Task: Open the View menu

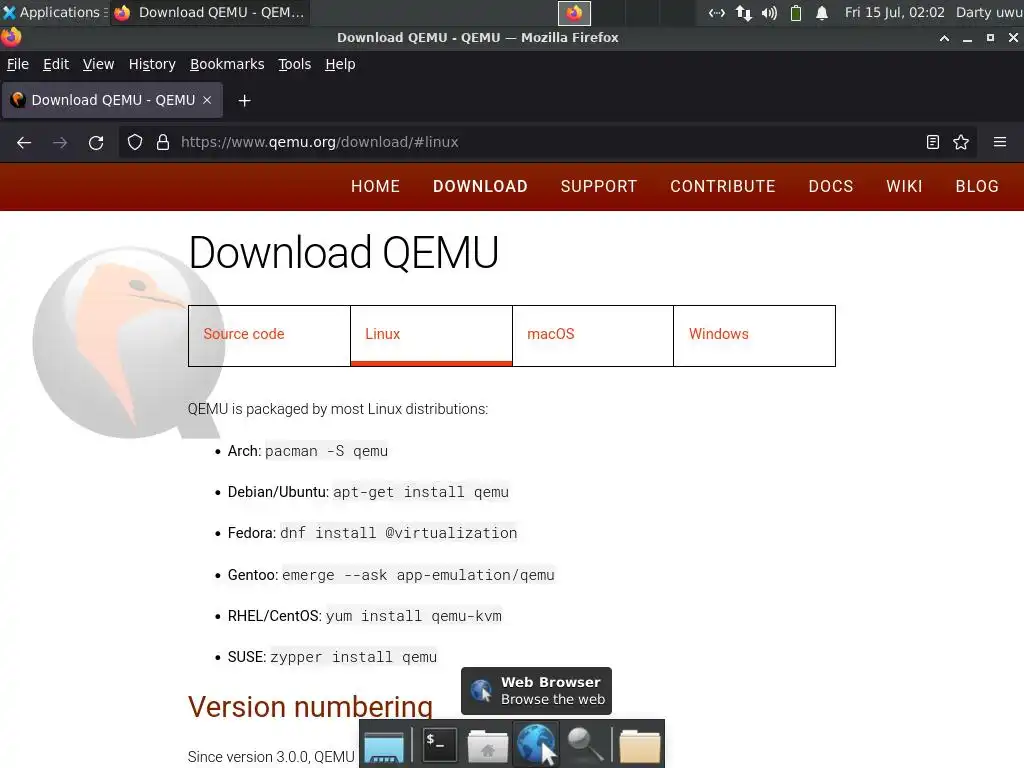Action: click(x=98, y=64)
